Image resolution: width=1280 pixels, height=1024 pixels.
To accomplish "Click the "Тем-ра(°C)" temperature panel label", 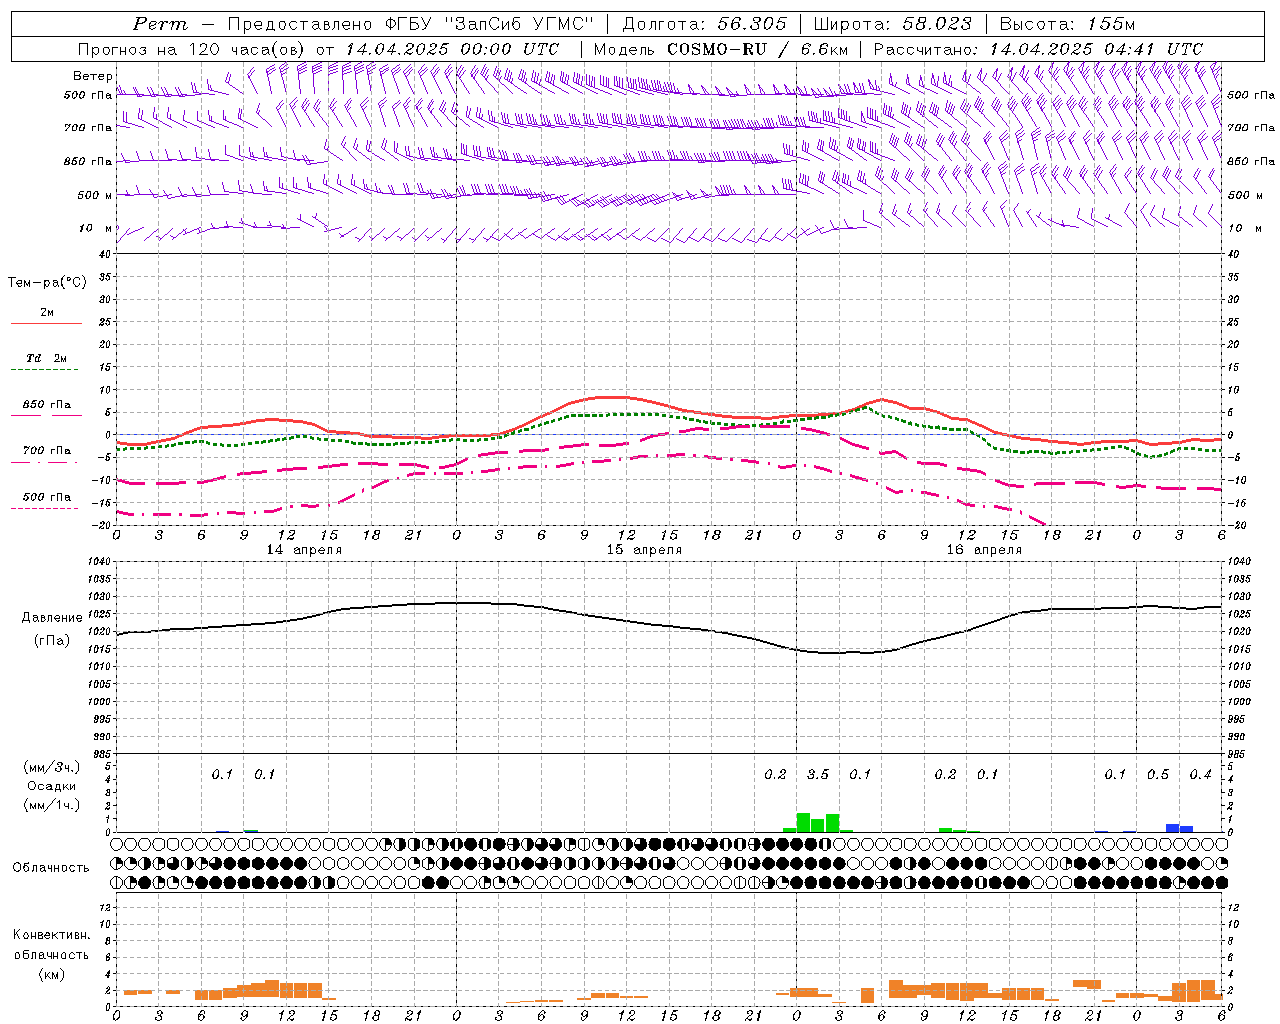I will 47,283.
